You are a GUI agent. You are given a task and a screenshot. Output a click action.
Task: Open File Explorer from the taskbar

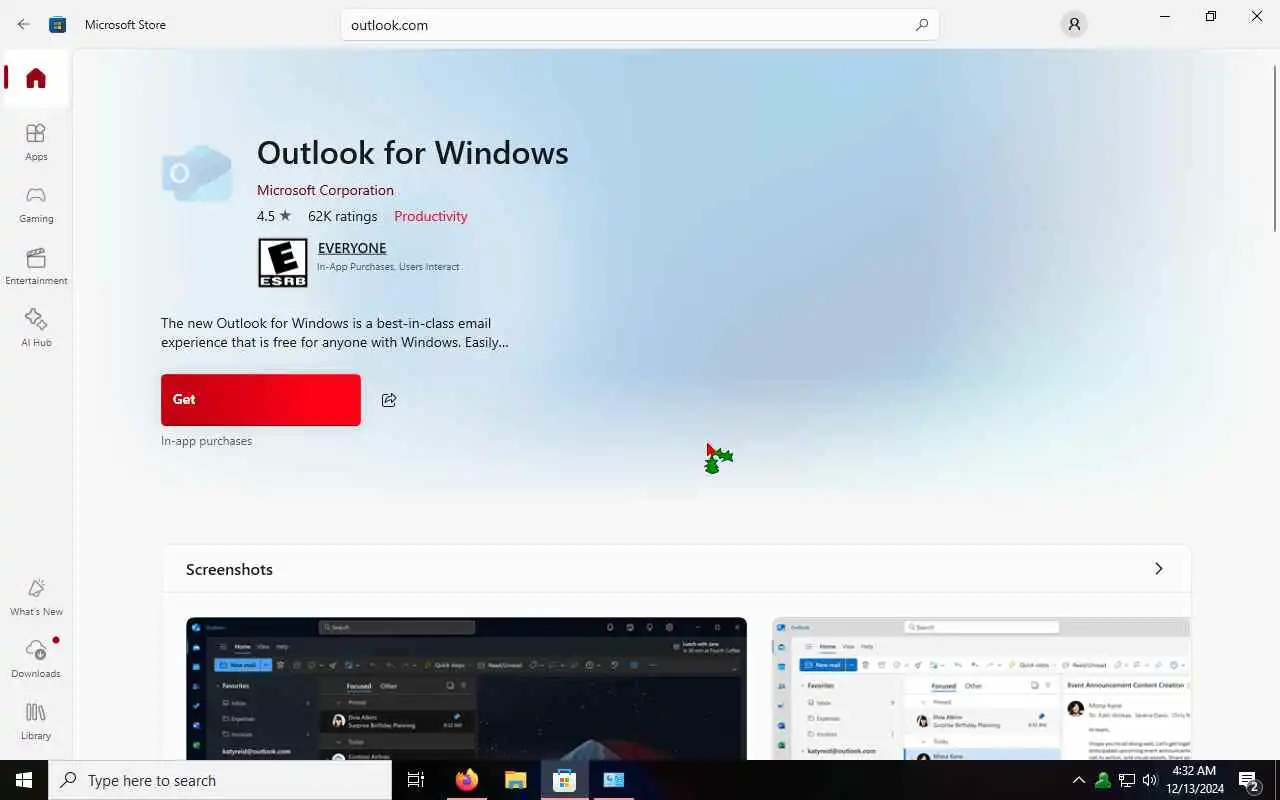pyautogui.click(x=516, y=780)
